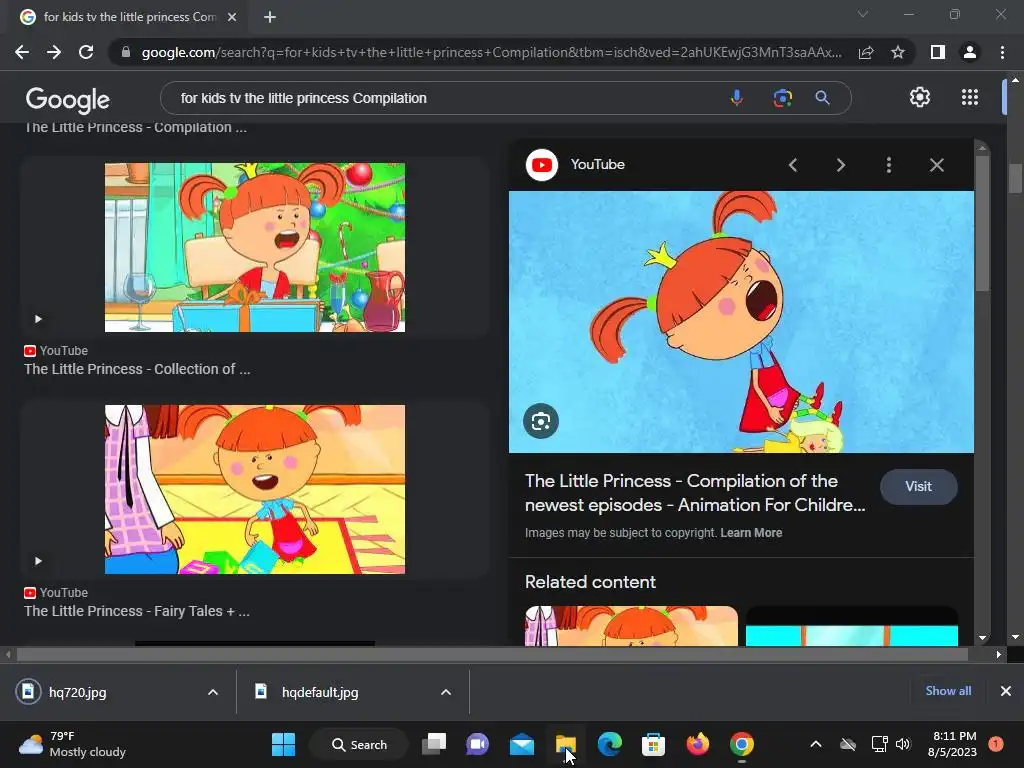Open the preview title The Little Princess Compilation
Screen dimensions: 1024x768
[x=695, y=493]
